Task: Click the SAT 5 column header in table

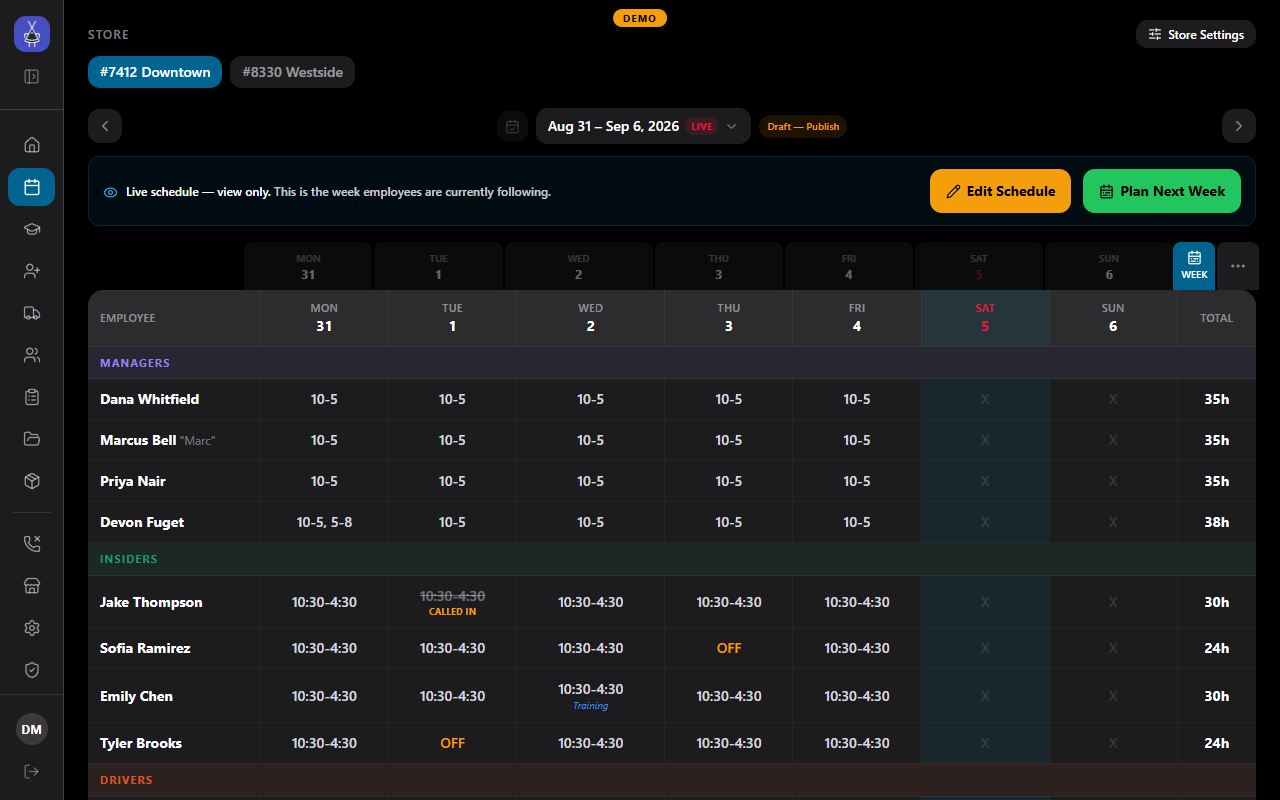Action: click(985, 318)
